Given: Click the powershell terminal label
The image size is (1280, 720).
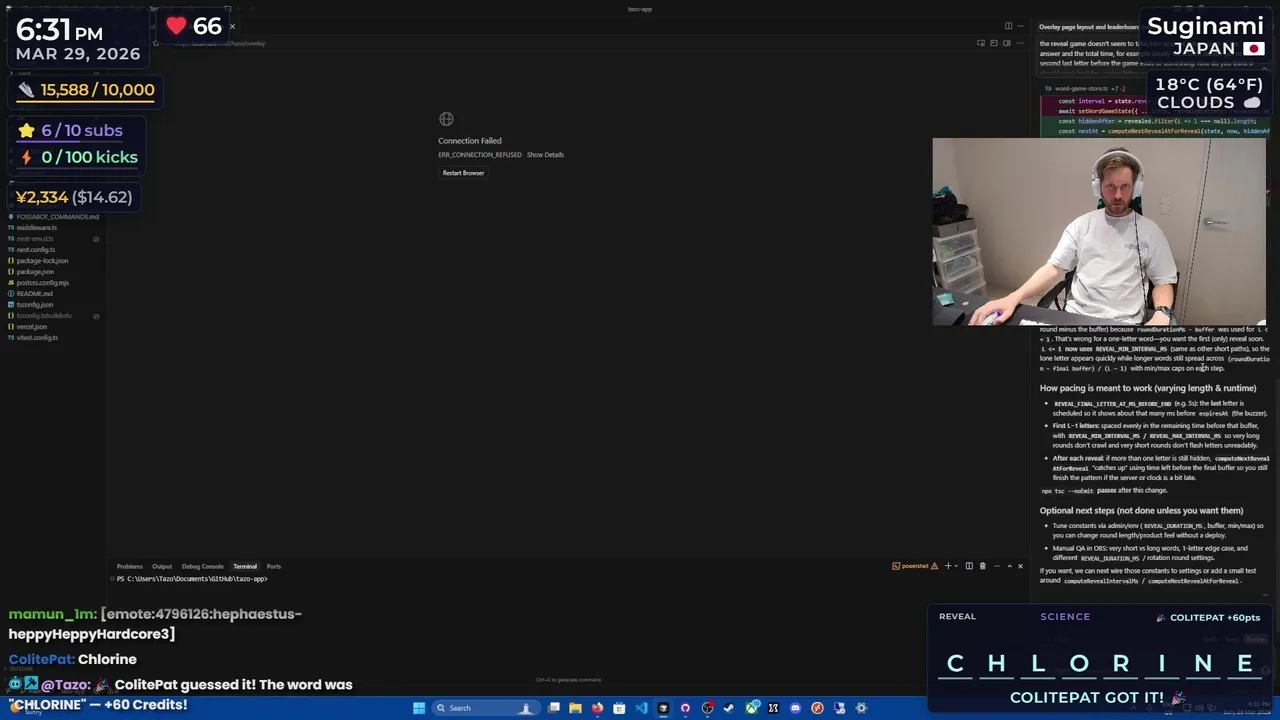Looking at the screenshot, I should (915, 566).
